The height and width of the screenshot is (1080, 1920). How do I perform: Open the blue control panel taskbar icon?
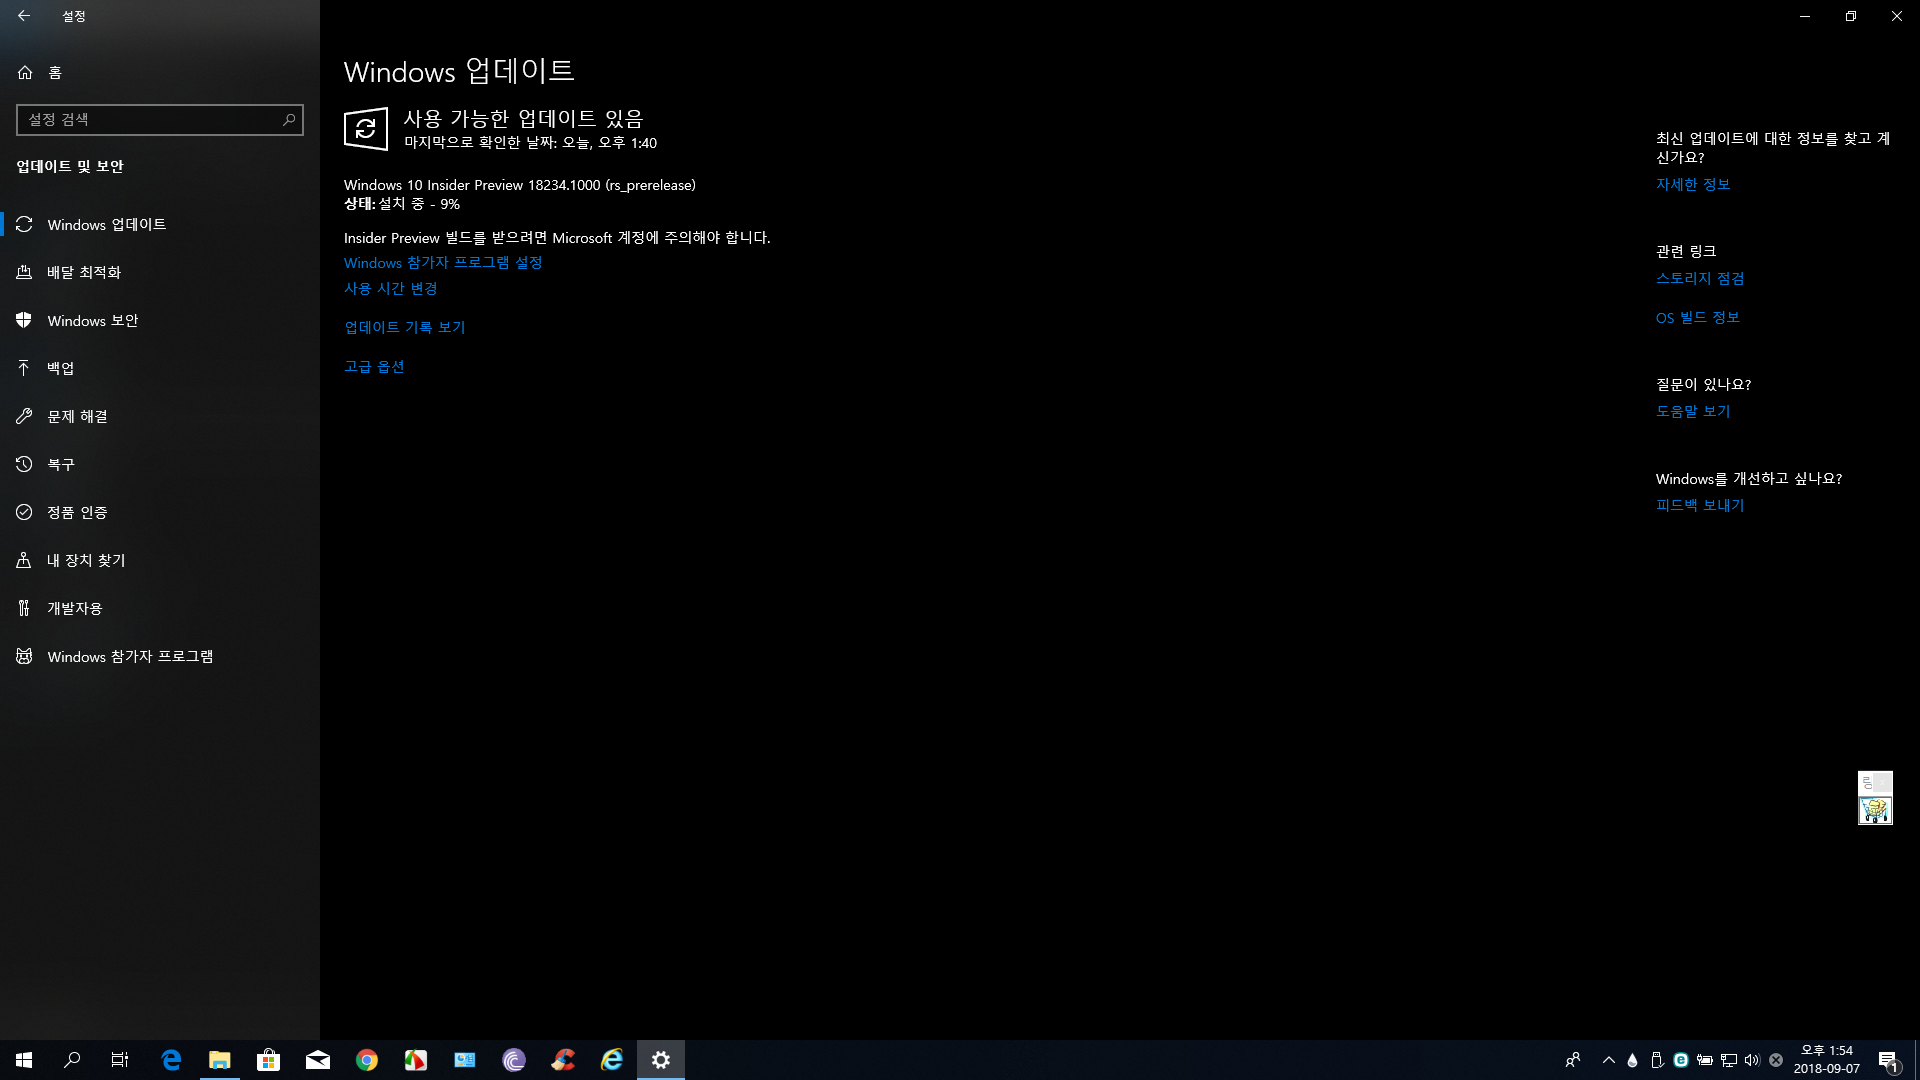(465, 1060)
